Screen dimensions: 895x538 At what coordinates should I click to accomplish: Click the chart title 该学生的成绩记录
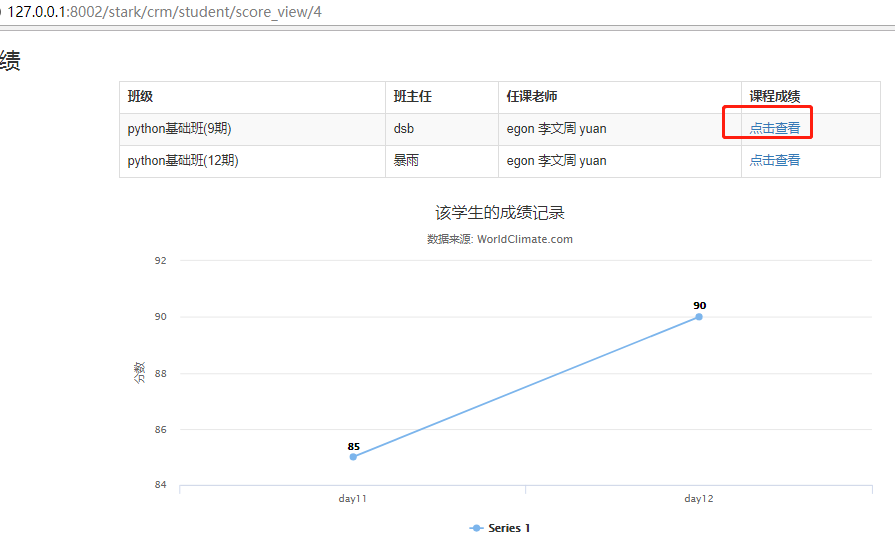(500, 213)
